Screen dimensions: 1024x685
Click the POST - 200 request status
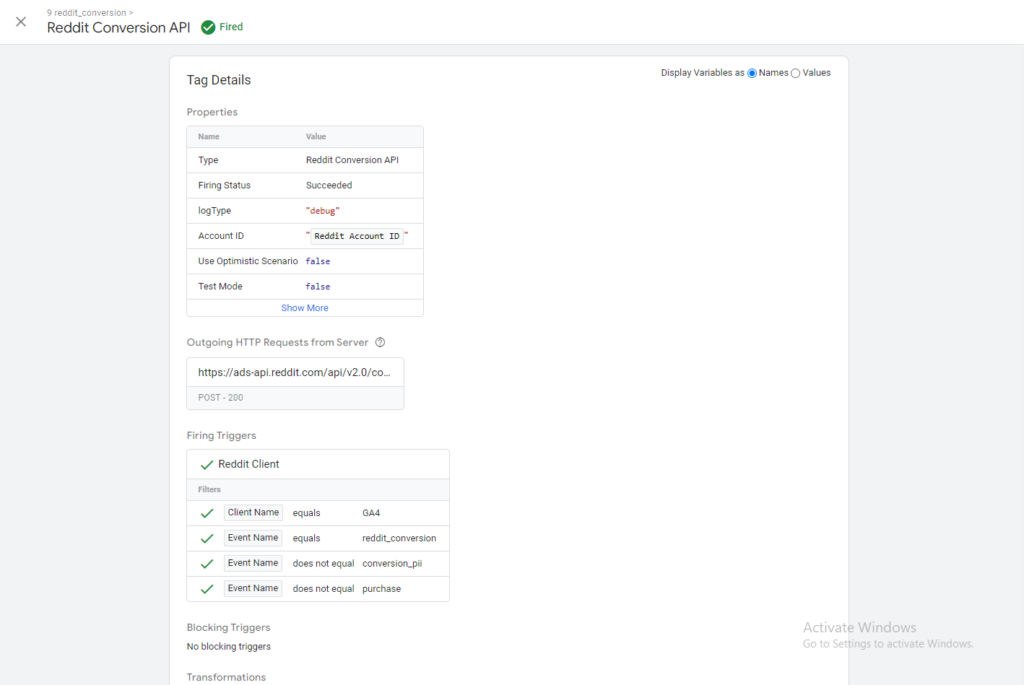(x=221, y=398)
